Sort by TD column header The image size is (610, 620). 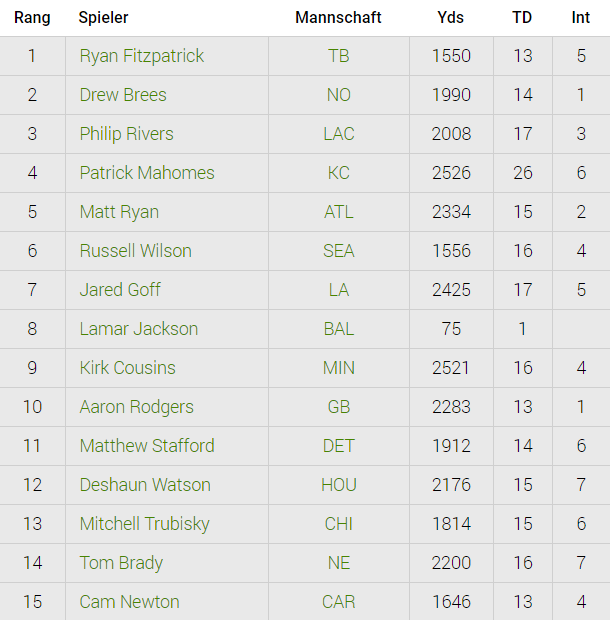[x=522, y=18]
